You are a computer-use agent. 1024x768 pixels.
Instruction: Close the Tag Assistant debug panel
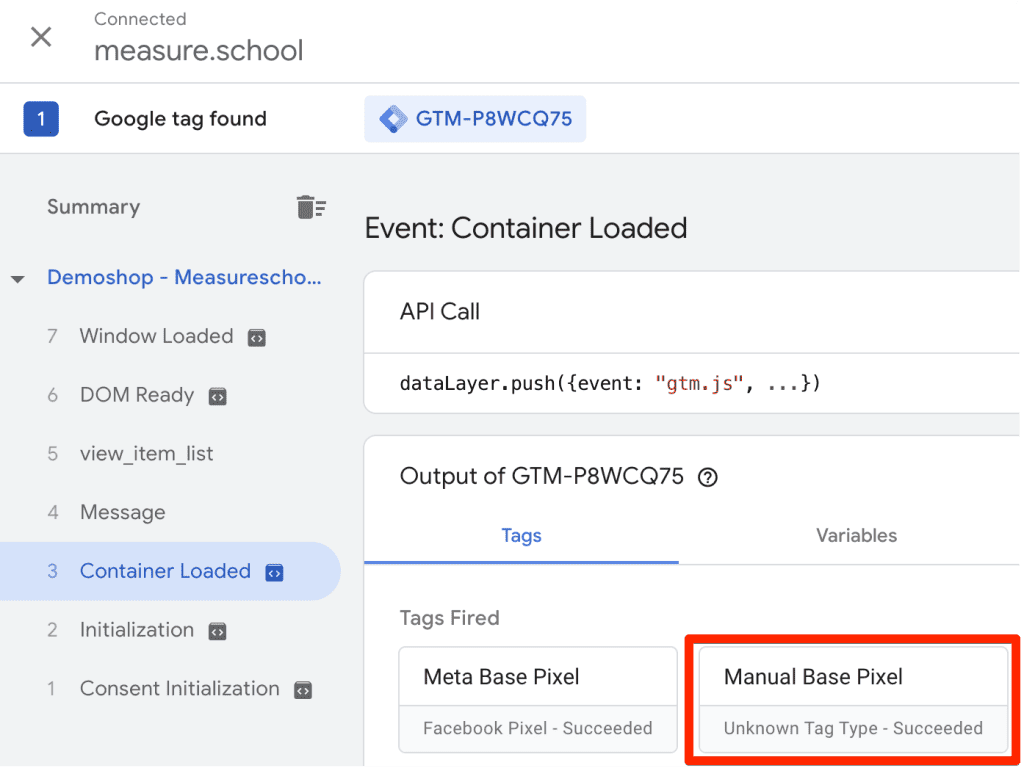pos(41,37)
